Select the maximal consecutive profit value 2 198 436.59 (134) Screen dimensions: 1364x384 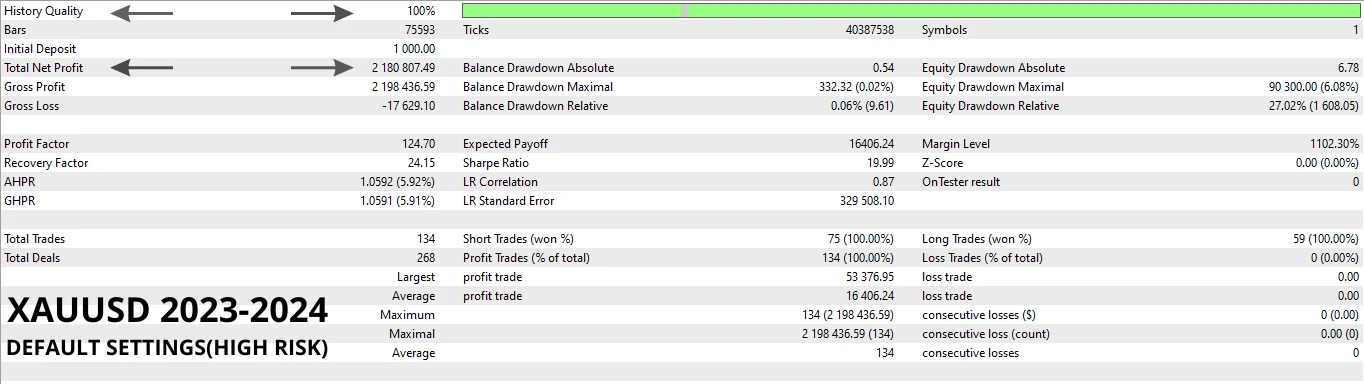[848, 334]
